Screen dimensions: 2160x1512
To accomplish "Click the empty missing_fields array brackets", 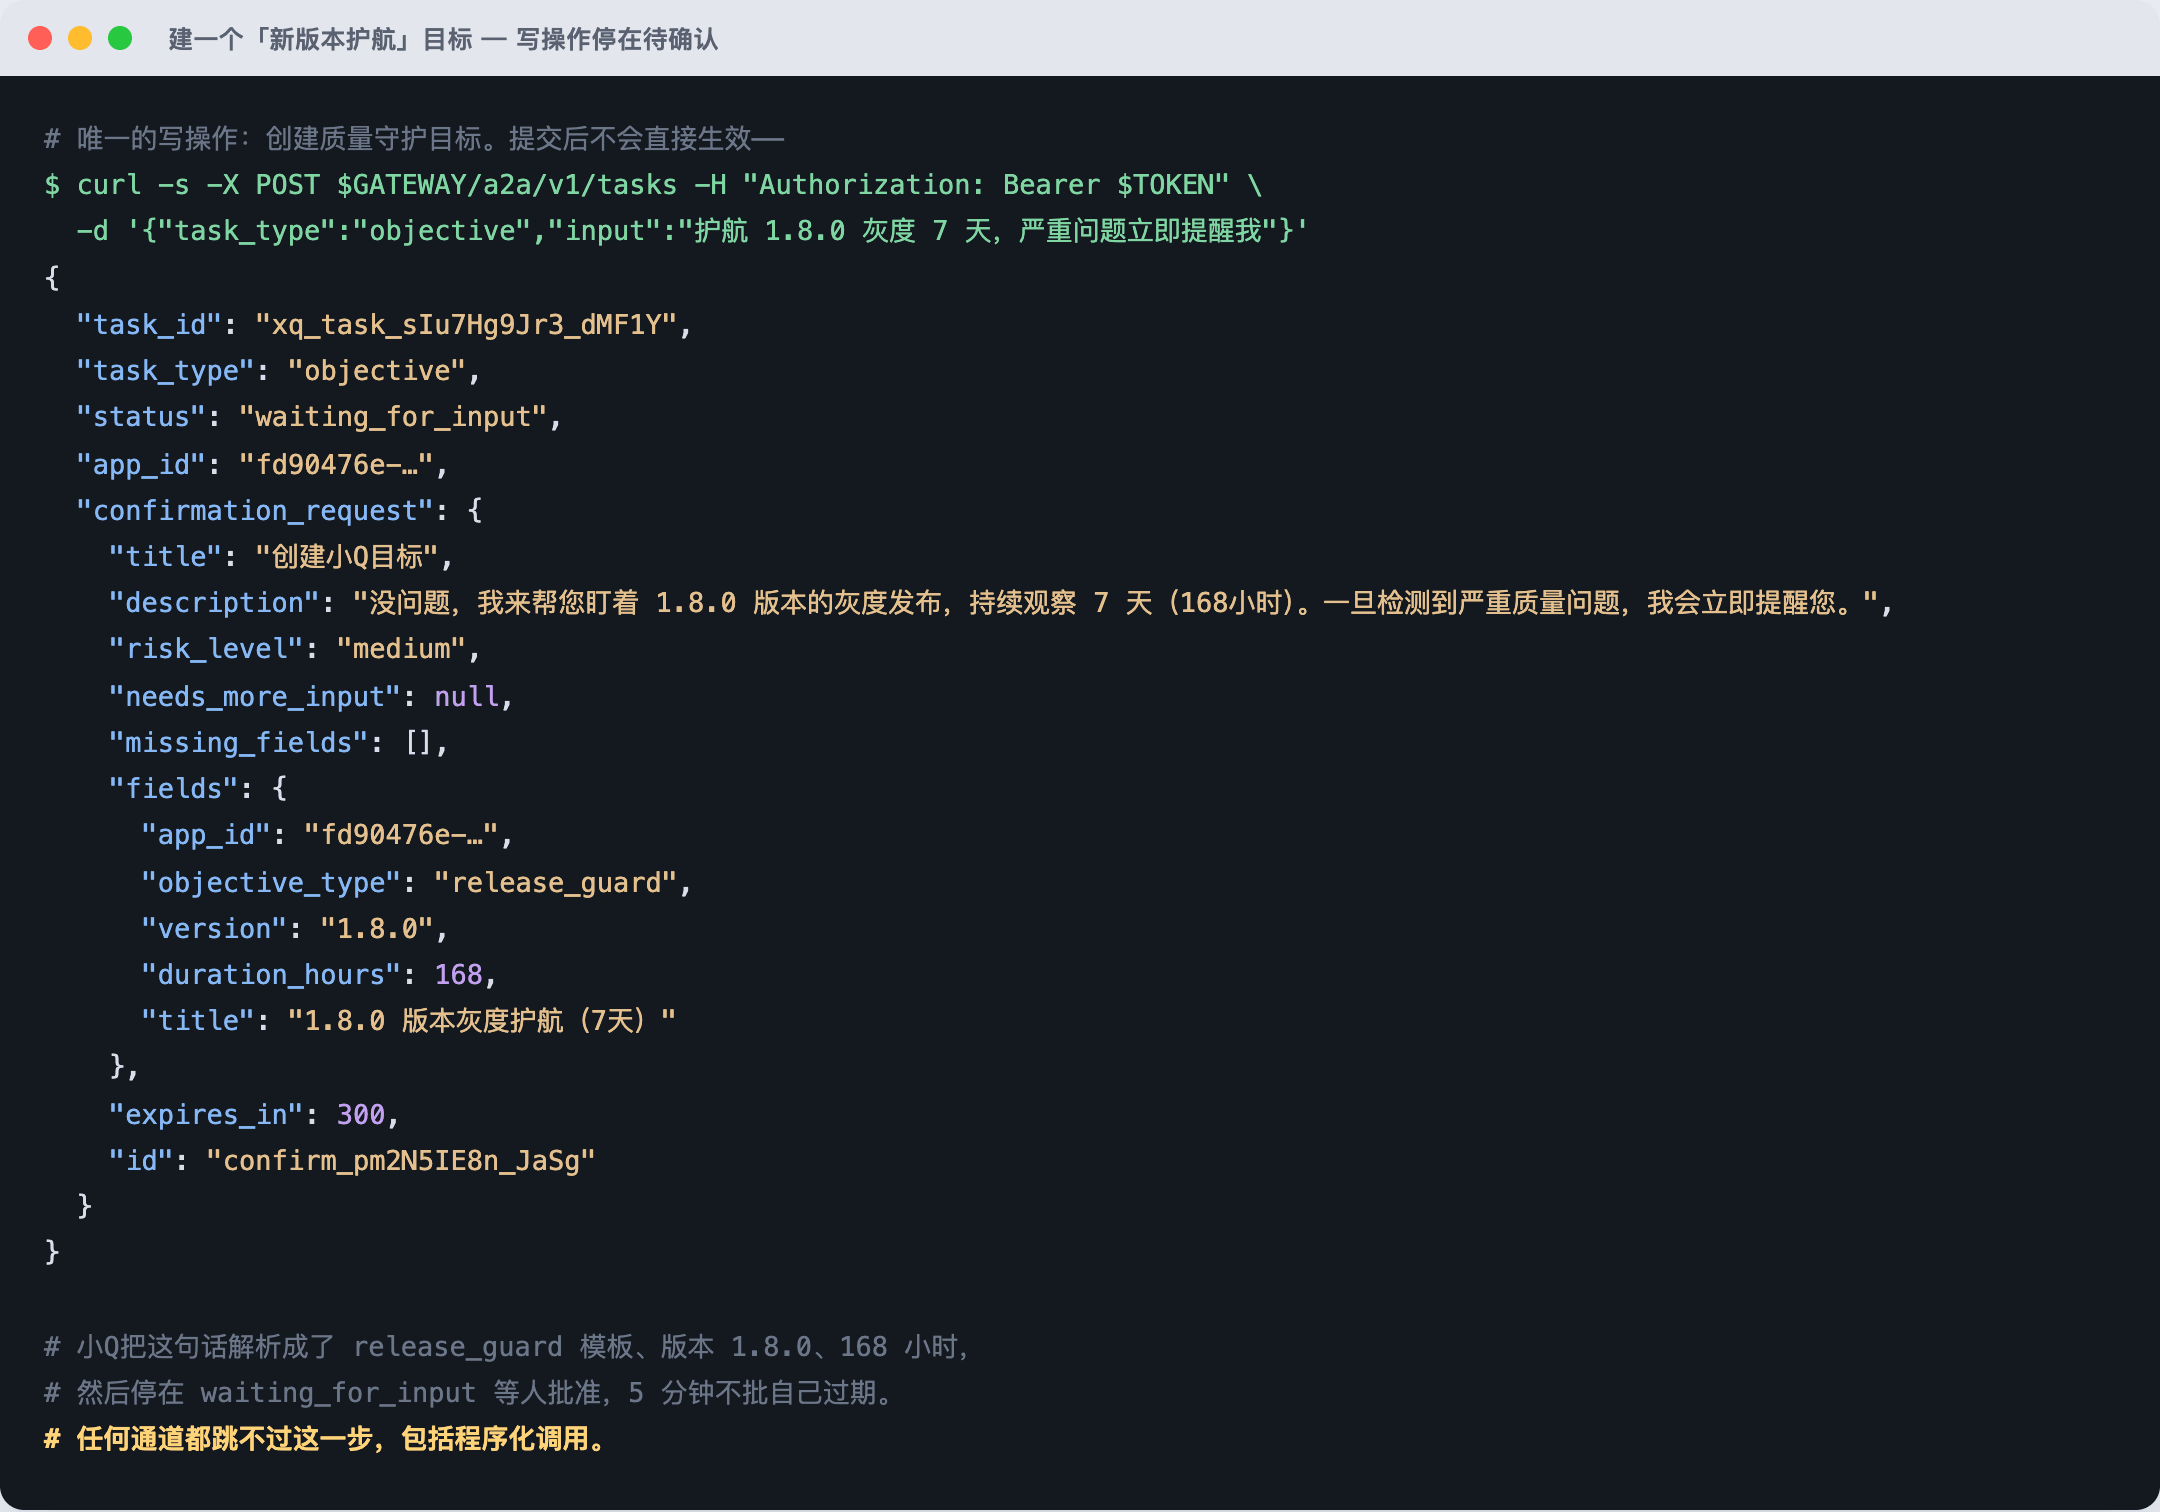I will pyautogui.click(x=417, y=743).
